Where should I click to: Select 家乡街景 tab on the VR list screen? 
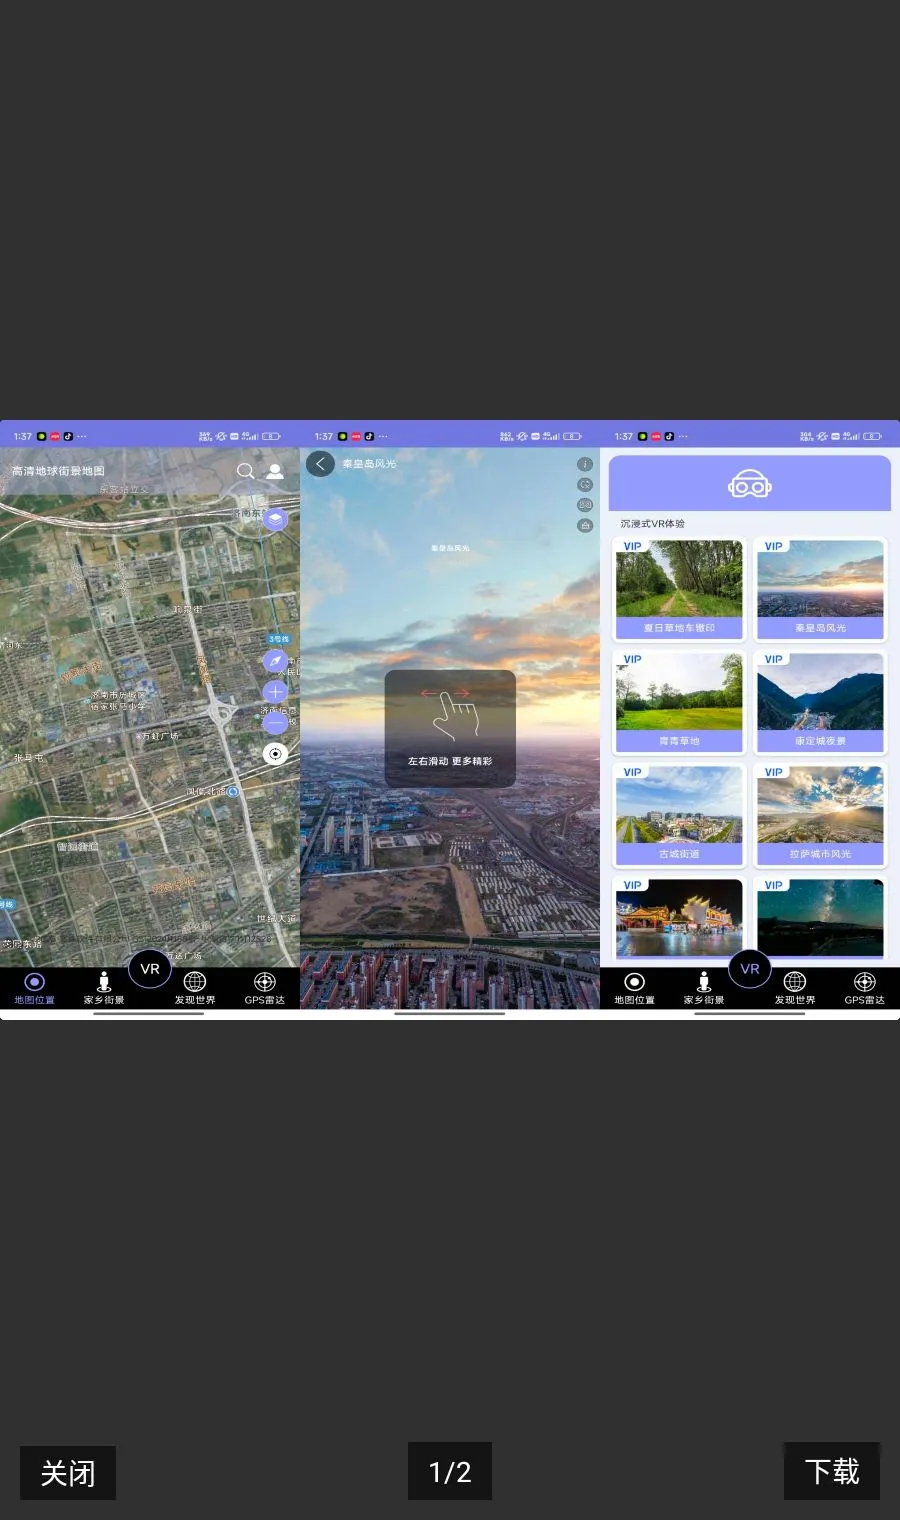(x=704, y=988)
